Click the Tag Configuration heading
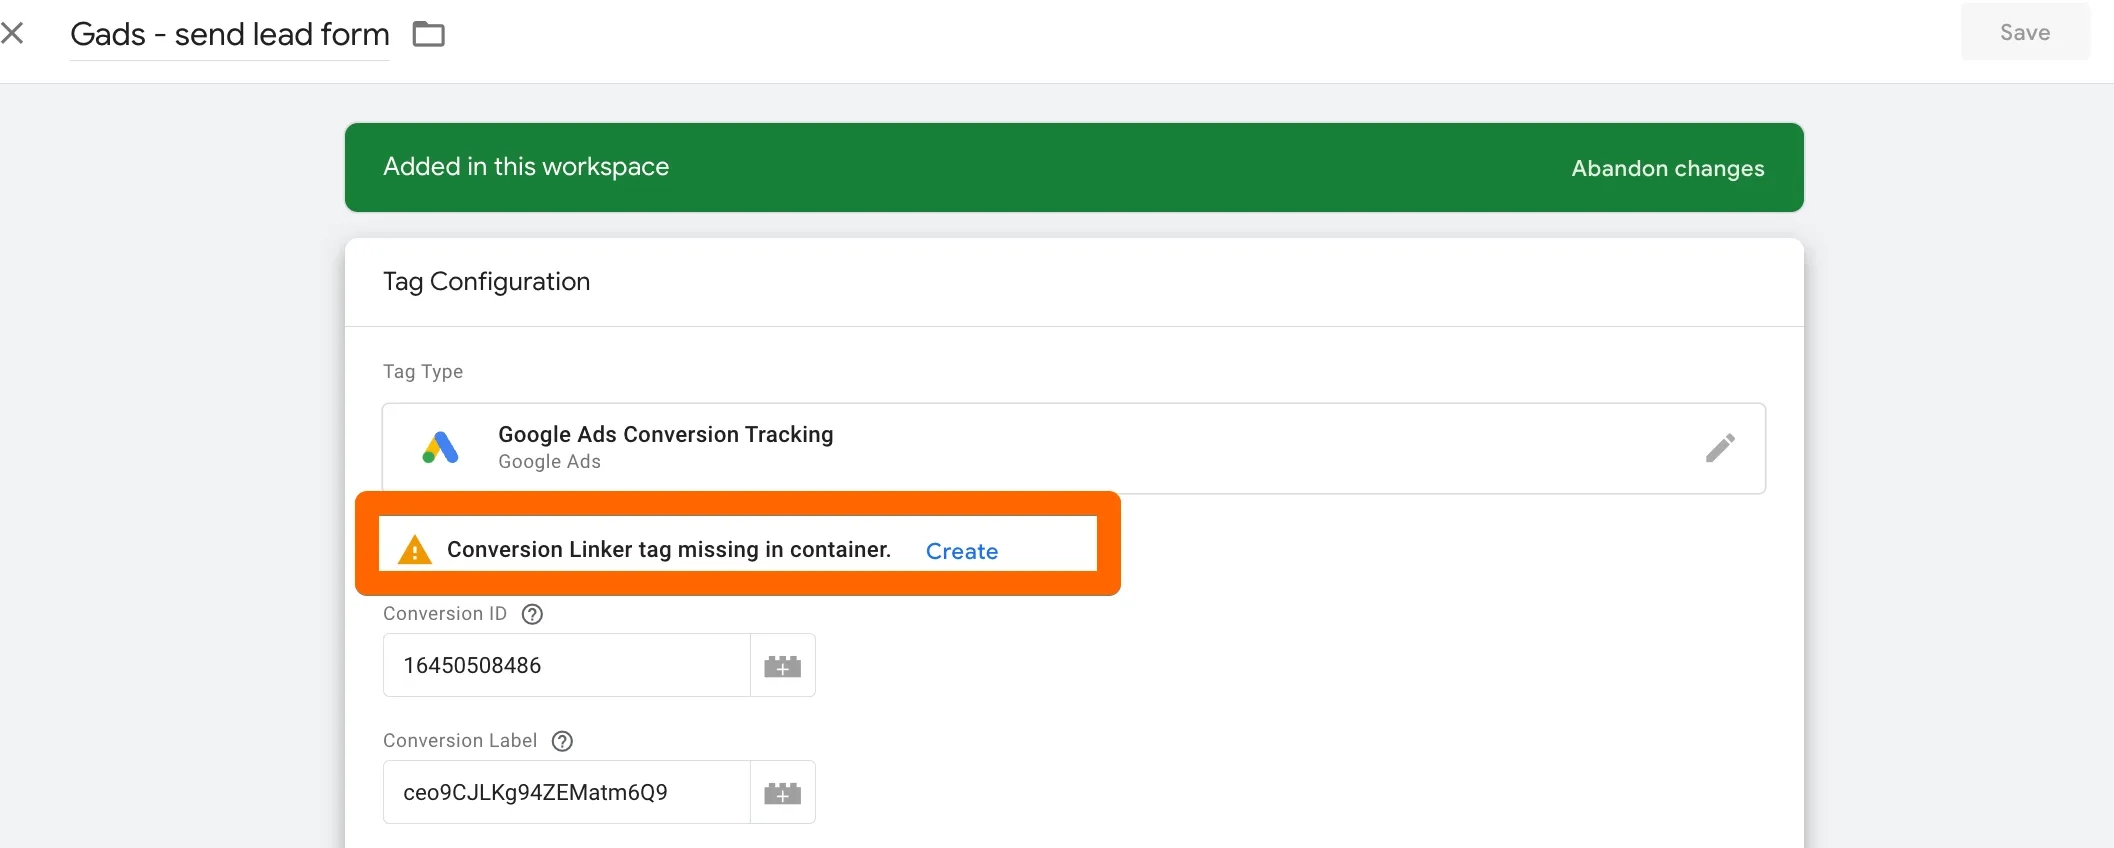The height and width of the screenshot is (848, 2114). pyautogui.click(x=486, y=282)
